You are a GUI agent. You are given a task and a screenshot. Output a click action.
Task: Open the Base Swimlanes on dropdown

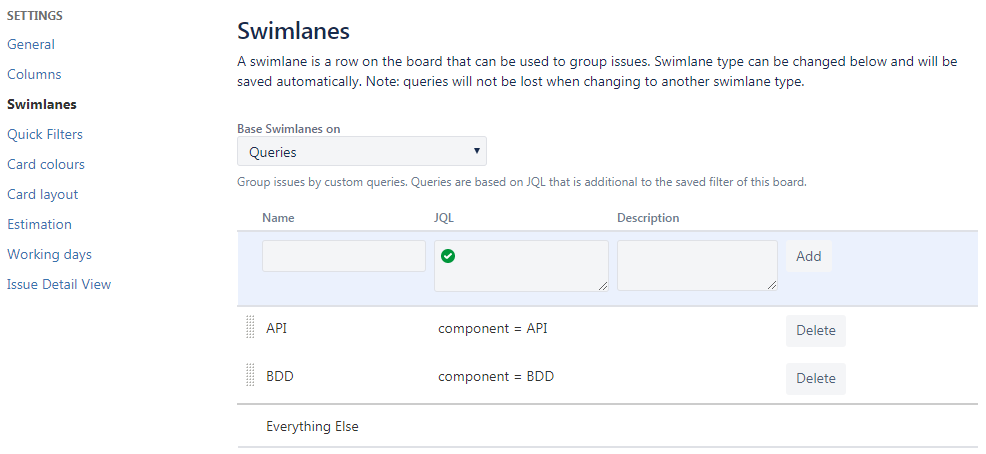pyautogui.click(x=362, y=152)
